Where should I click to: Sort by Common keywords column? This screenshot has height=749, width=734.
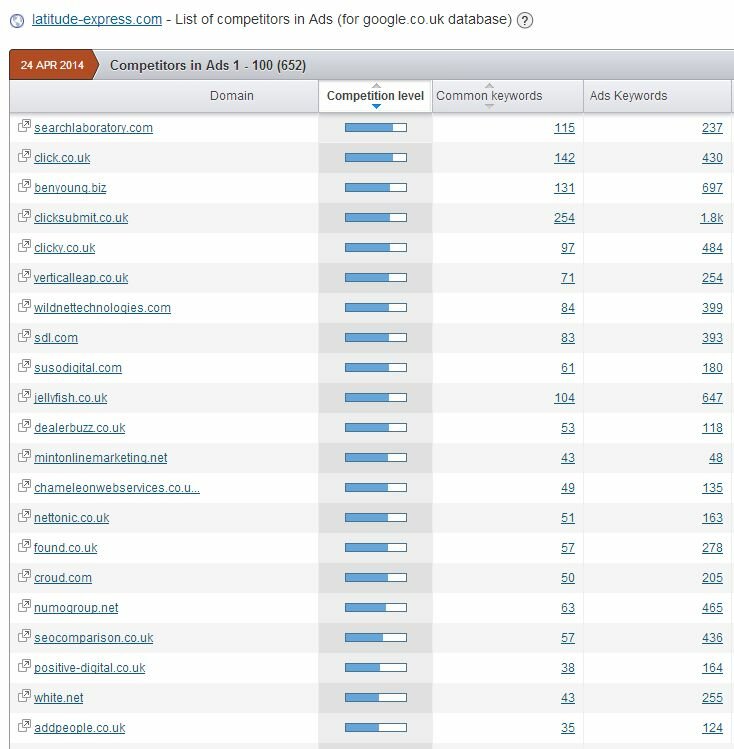point(489,96)
